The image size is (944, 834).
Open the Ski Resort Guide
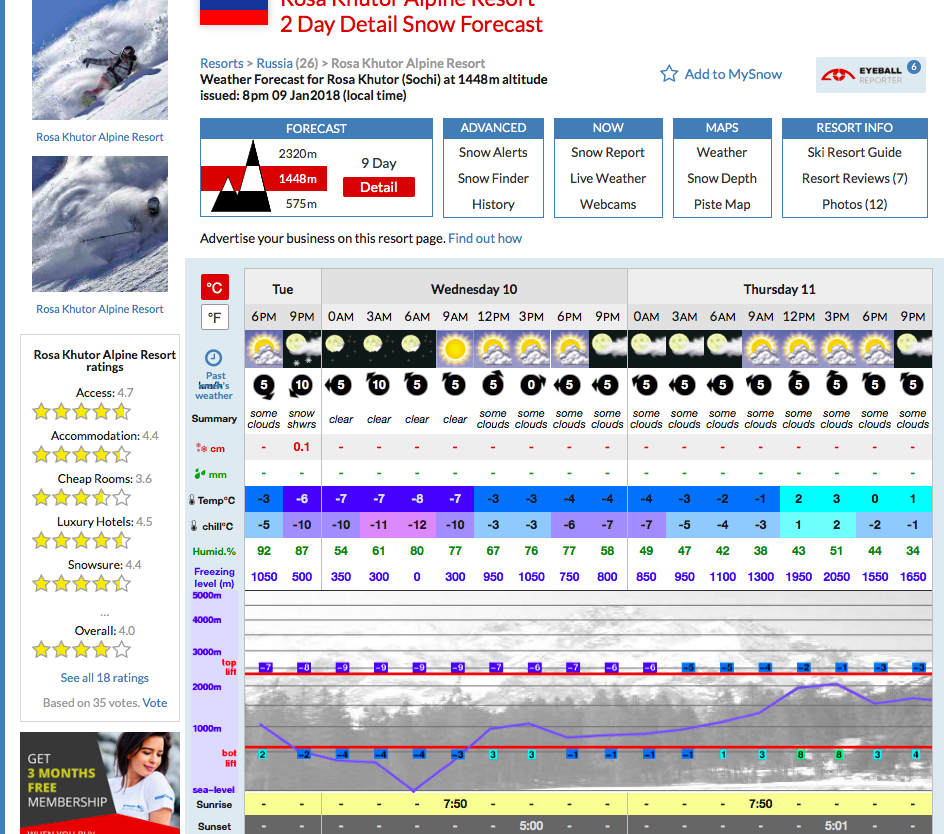click(x=854, y=152)
